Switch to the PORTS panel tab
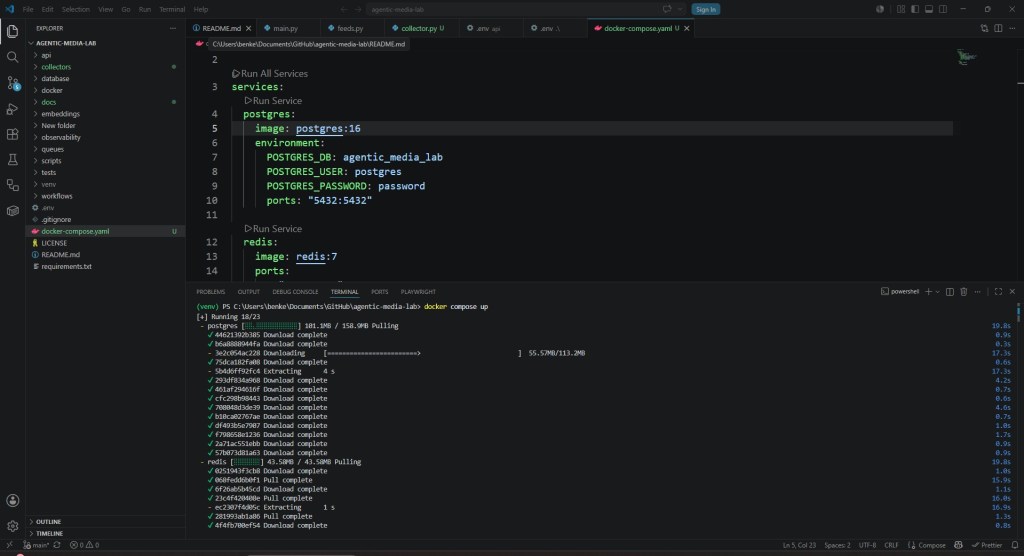Screen dimensions: 1024x556 click(379, 291)
